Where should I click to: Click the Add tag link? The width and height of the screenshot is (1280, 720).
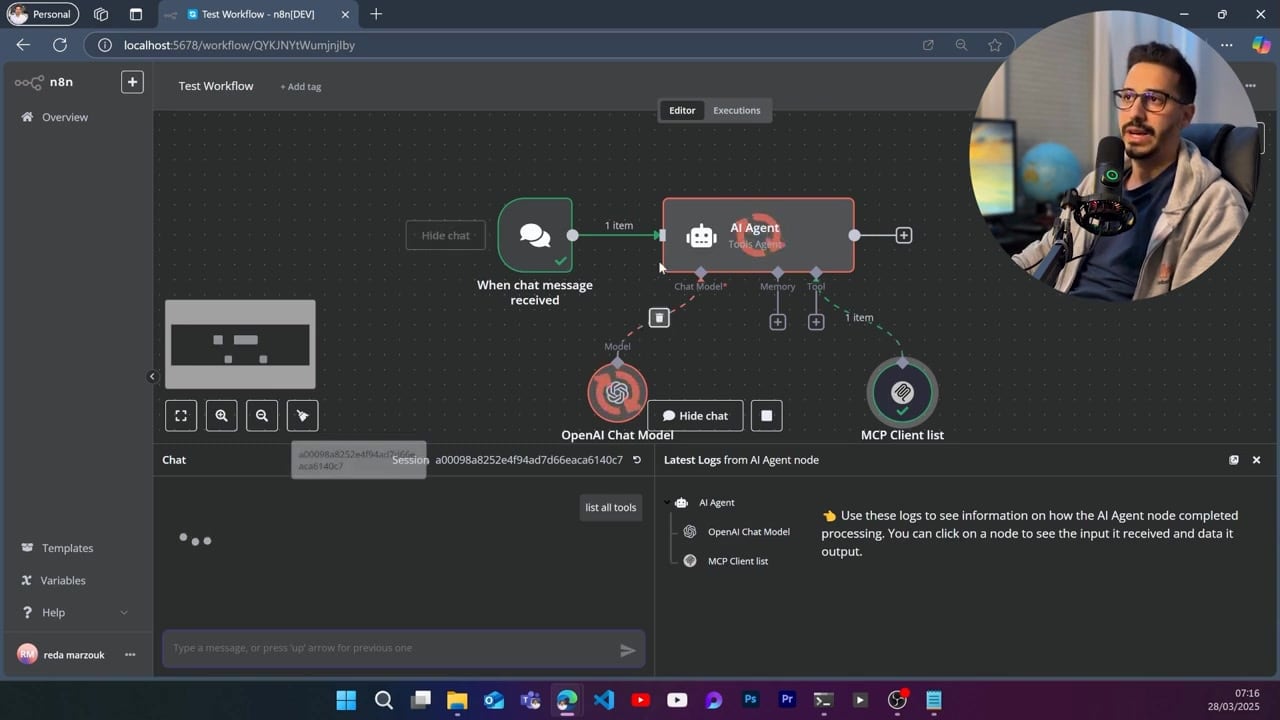(x=301, y=87)
